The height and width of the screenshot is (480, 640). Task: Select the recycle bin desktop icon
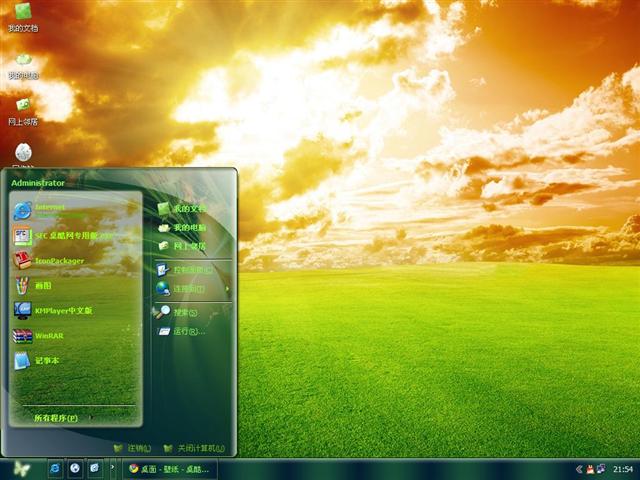pos(23,155)
